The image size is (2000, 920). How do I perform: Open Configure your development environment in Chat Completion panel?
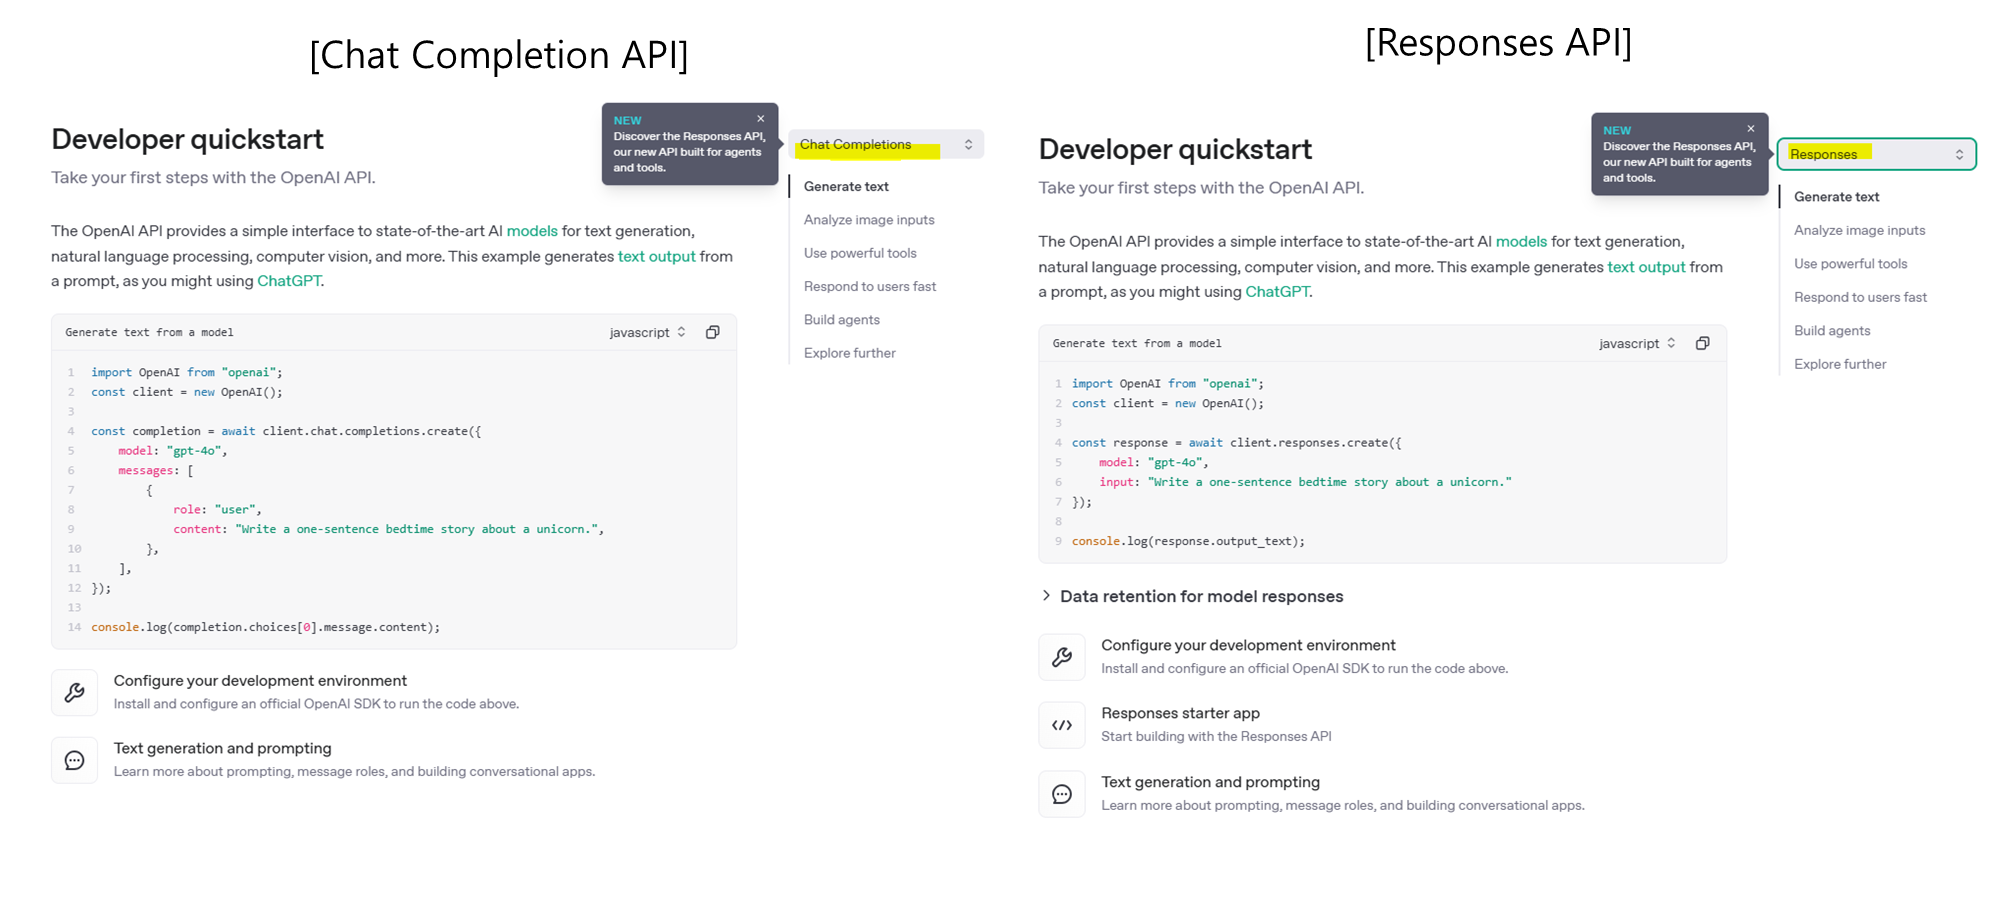[260, 681]
